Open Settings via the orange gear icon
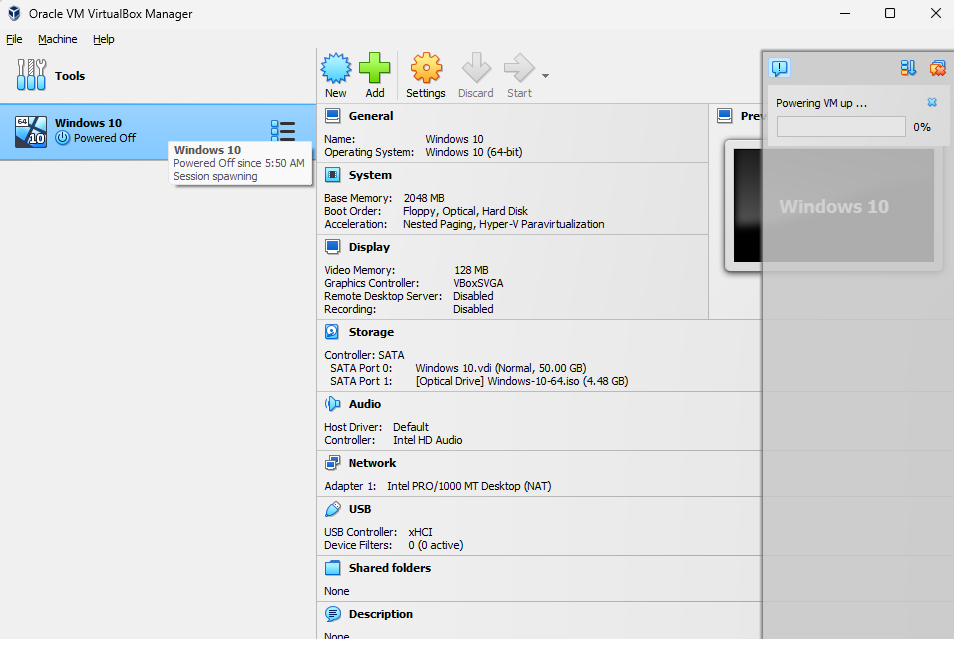The width and height of the screenshot is (960, 645). tap(426, 68)
